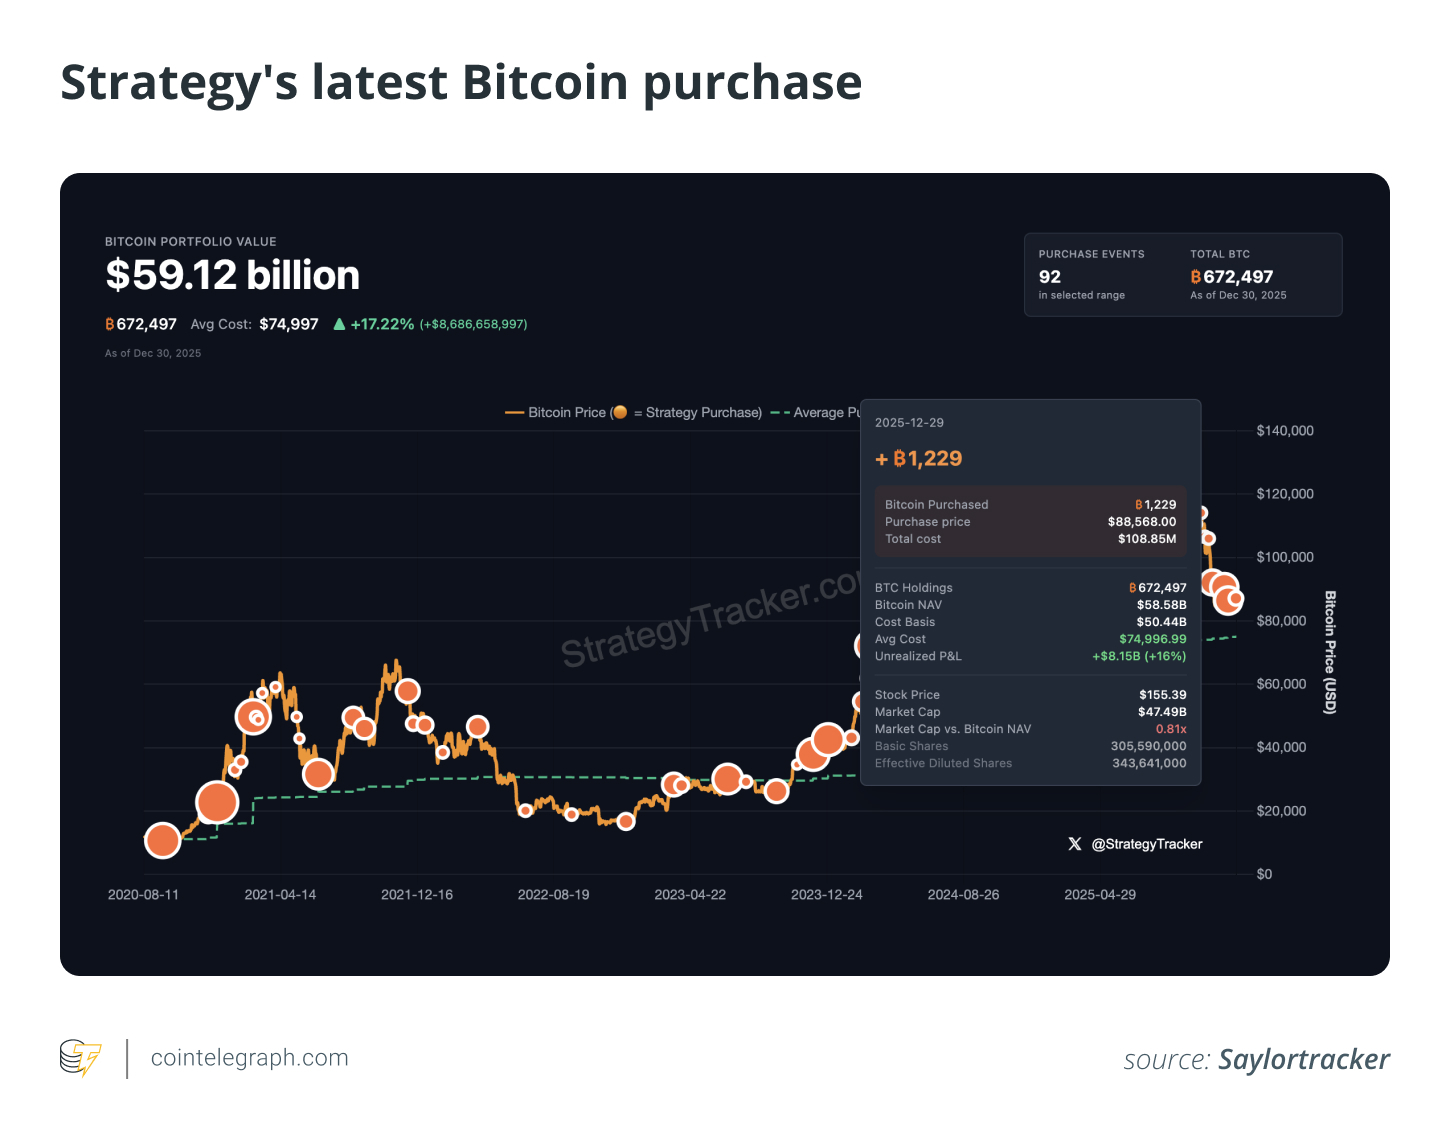The image size is (1450, 1139).
Task: Click the X logo beside @StrategyTracker
Action: click(1075, 844)
